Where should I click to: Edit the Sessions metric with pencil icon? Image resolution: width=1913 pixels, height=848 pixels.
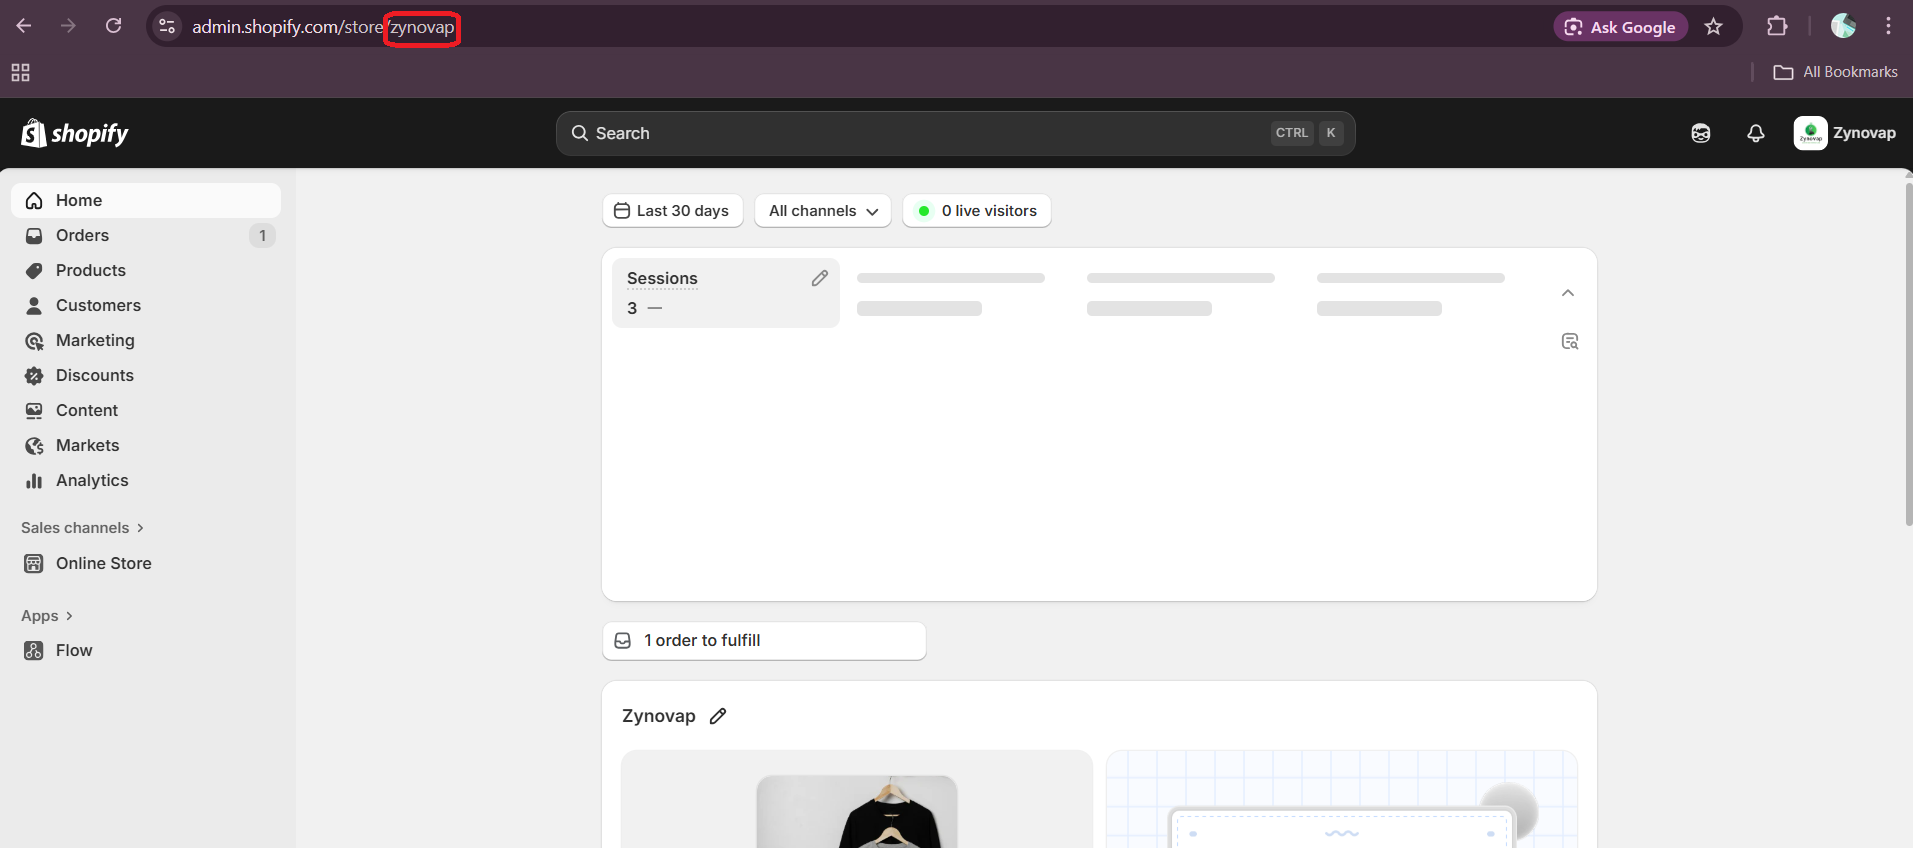(x=820, y=278)
